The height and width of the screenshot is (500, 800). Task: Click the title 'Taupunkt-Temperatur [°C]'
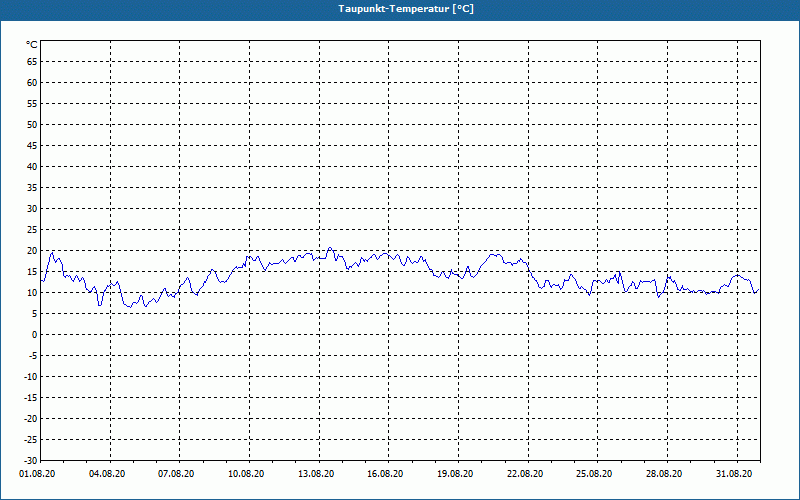(406, 9)
